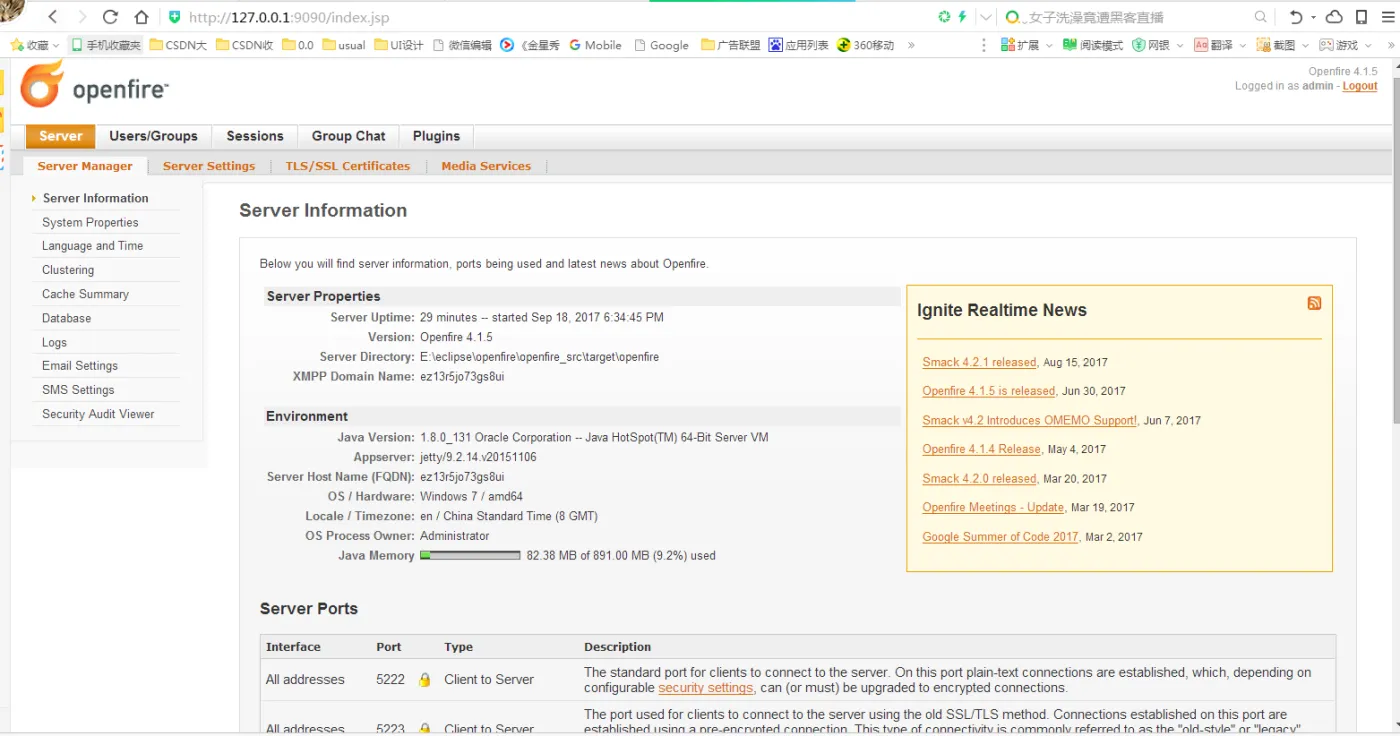
Task: Open the CSDN收 bookmark folder
Action: coord(245,45)
